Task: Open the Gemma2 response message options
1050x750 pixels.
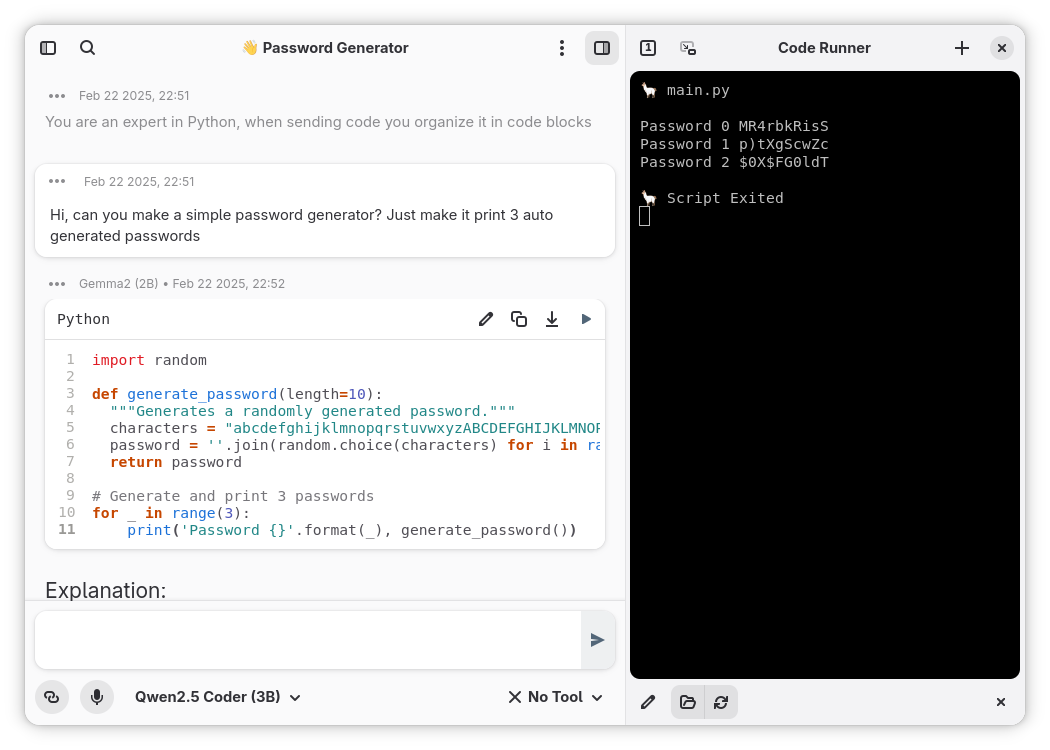Action: pos(57,284)
